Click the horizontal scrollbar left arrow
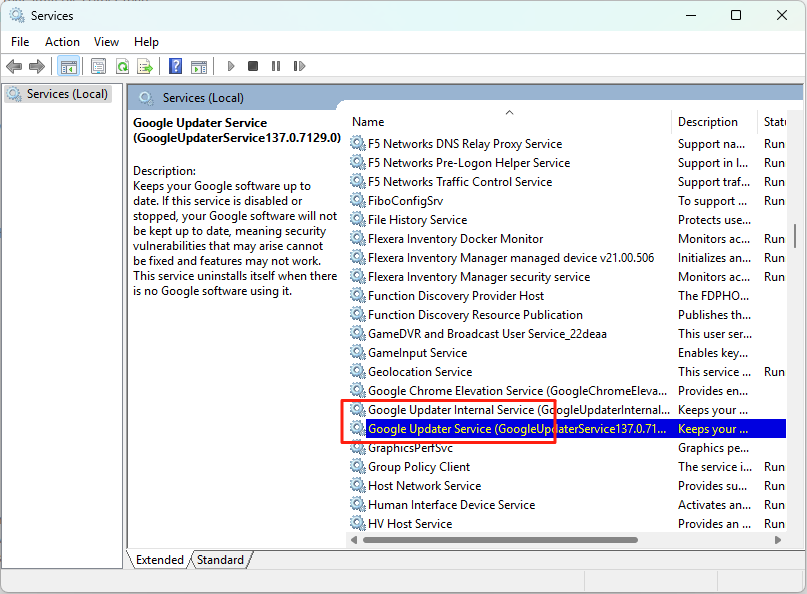This screenshot has height=594, width=807. coord(354,540)
